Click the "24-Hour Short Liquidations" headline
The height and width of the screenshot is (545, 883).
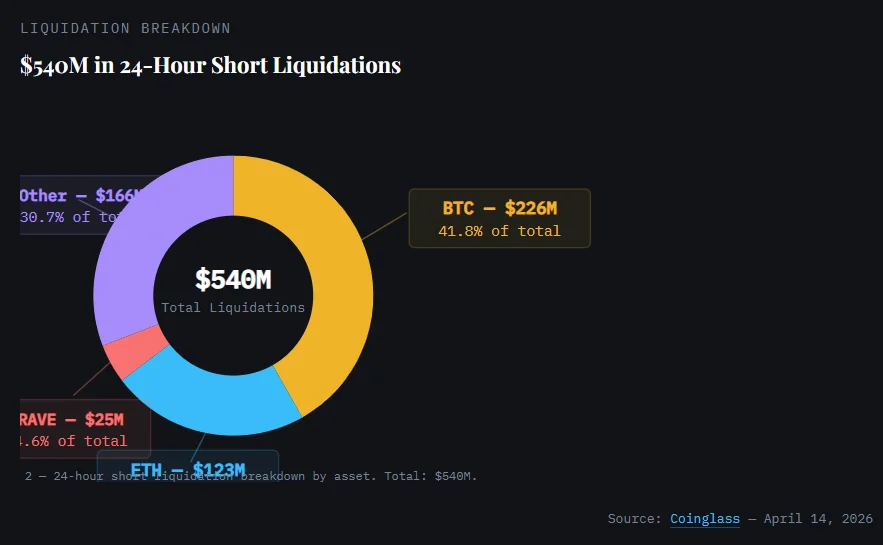tap(260, 66)
